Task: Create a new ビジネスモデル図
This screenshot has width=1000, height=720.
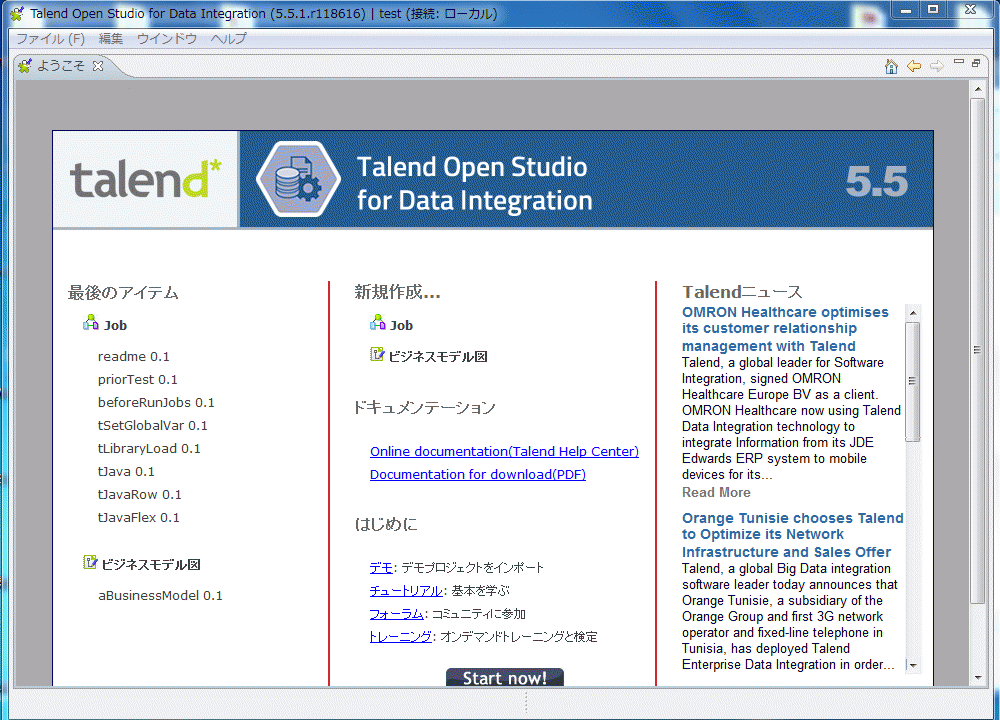Action: tap(438, 356)
